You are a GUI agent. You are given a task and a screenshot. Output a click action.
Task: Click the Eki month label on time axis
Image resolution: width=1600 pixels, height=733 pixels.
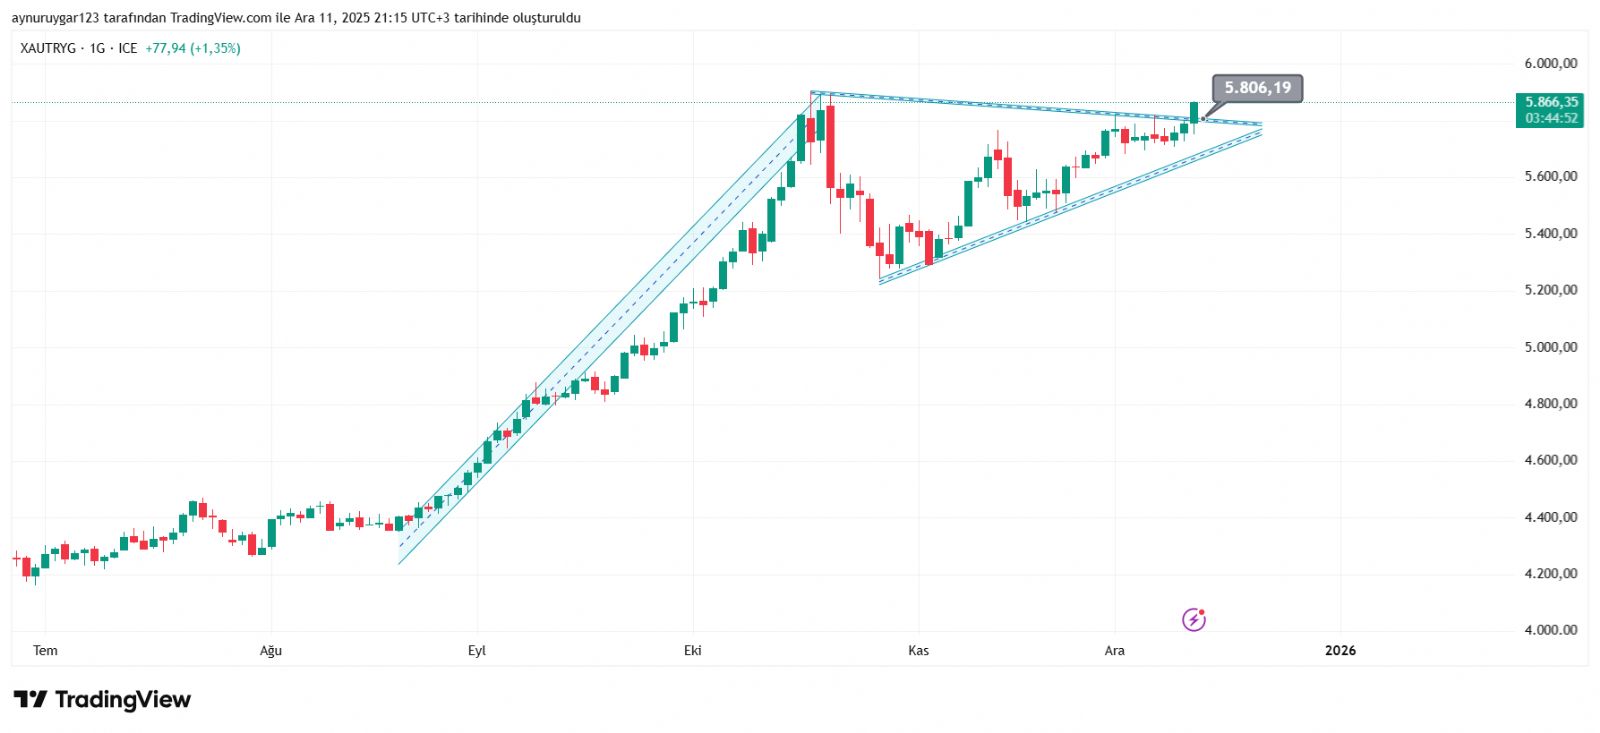coord(692,651)
